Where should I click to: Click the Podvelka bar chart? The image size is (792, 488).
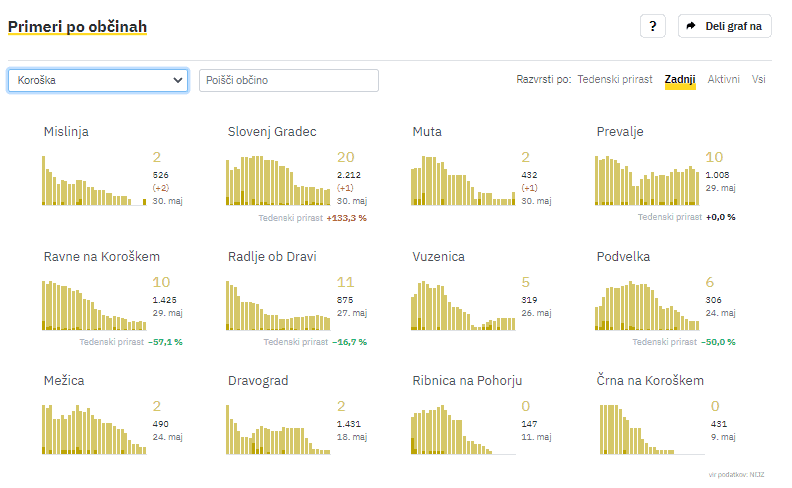pyautogui.click(x=646, y=305)
